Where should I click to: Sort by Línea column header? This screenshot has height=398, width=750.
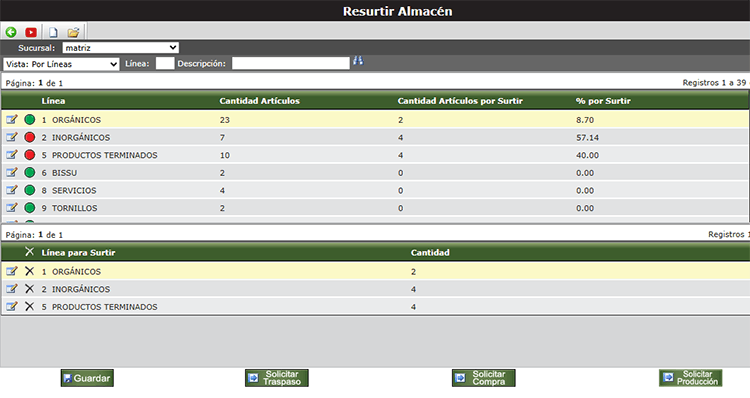[53, 101]
